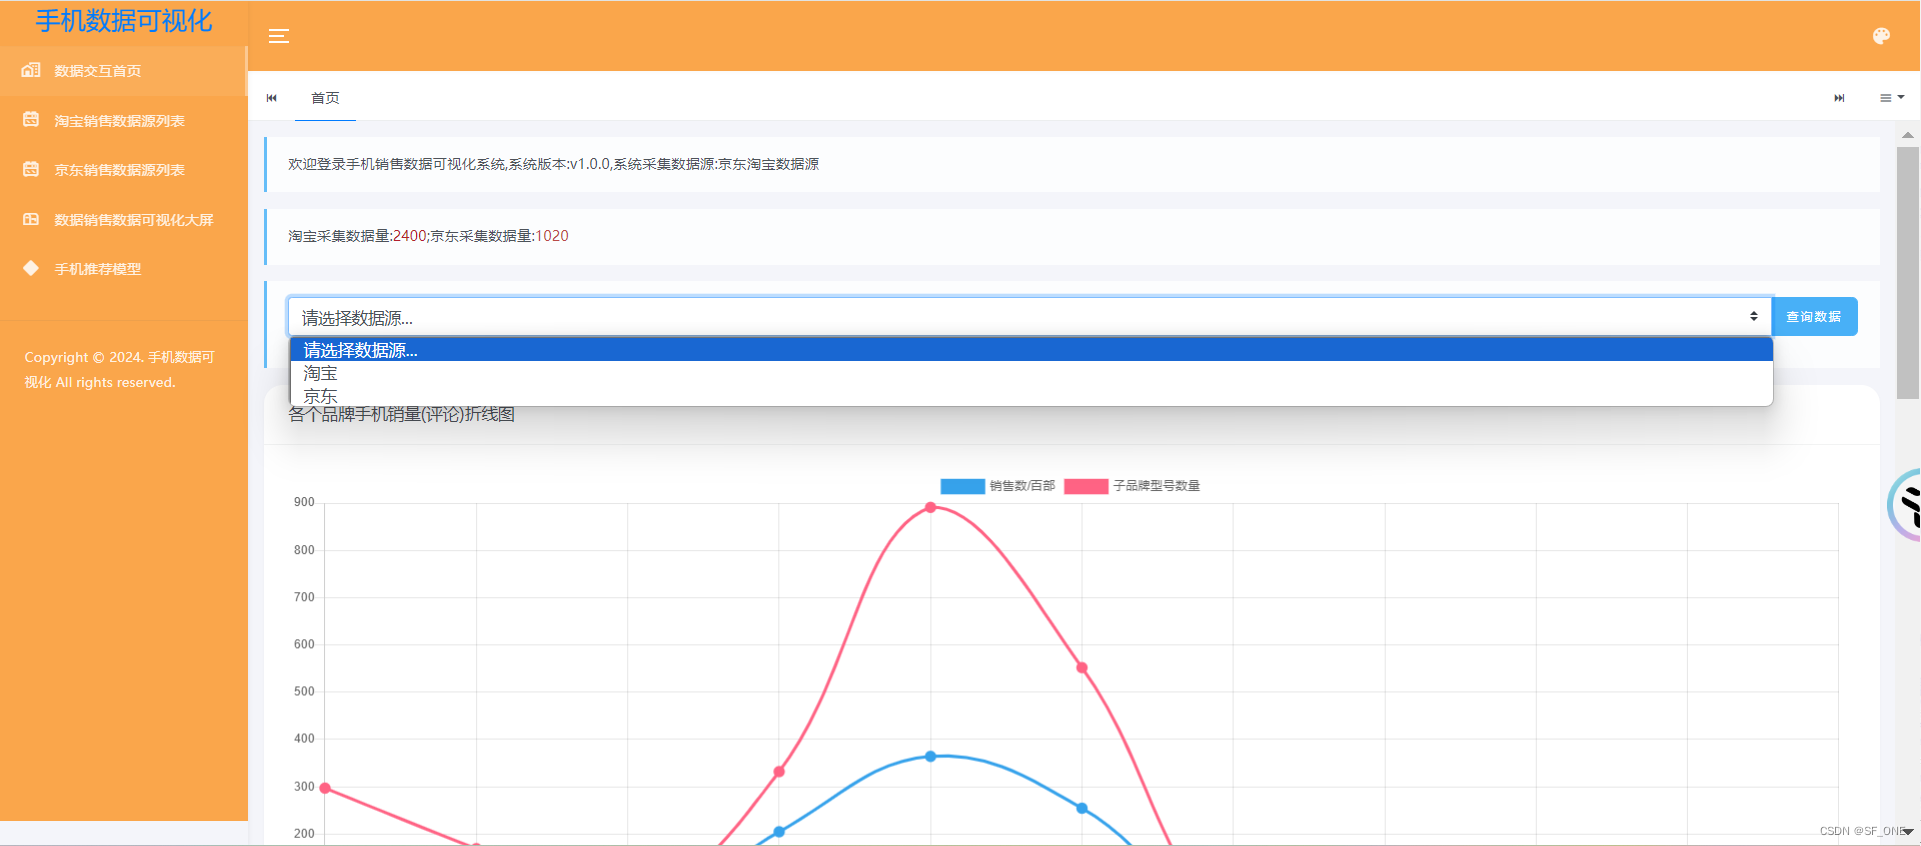
Task: Open 淘宝销售数据源列表 menu item
Action: 123,121
